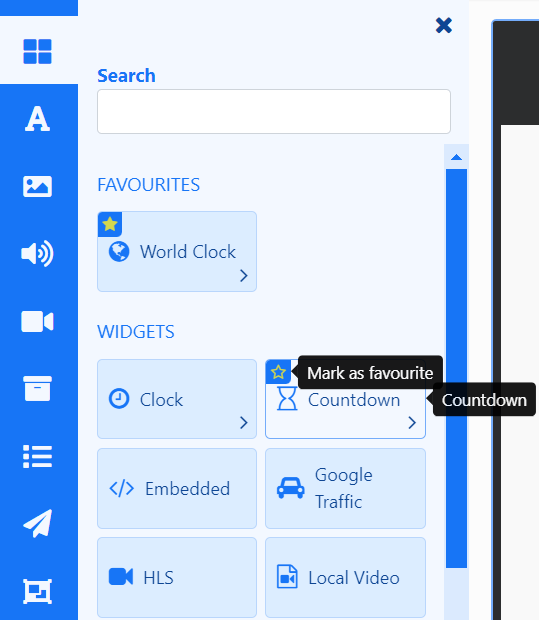
Task: Open the layout regions tab at sidebar bottom
Action: (38, 592)
